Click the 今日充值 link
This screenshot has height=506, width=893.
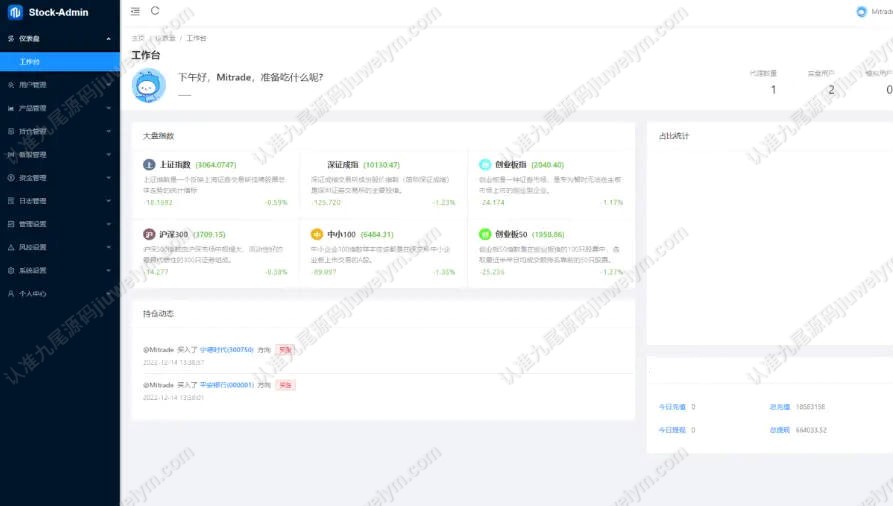point(673,407)
